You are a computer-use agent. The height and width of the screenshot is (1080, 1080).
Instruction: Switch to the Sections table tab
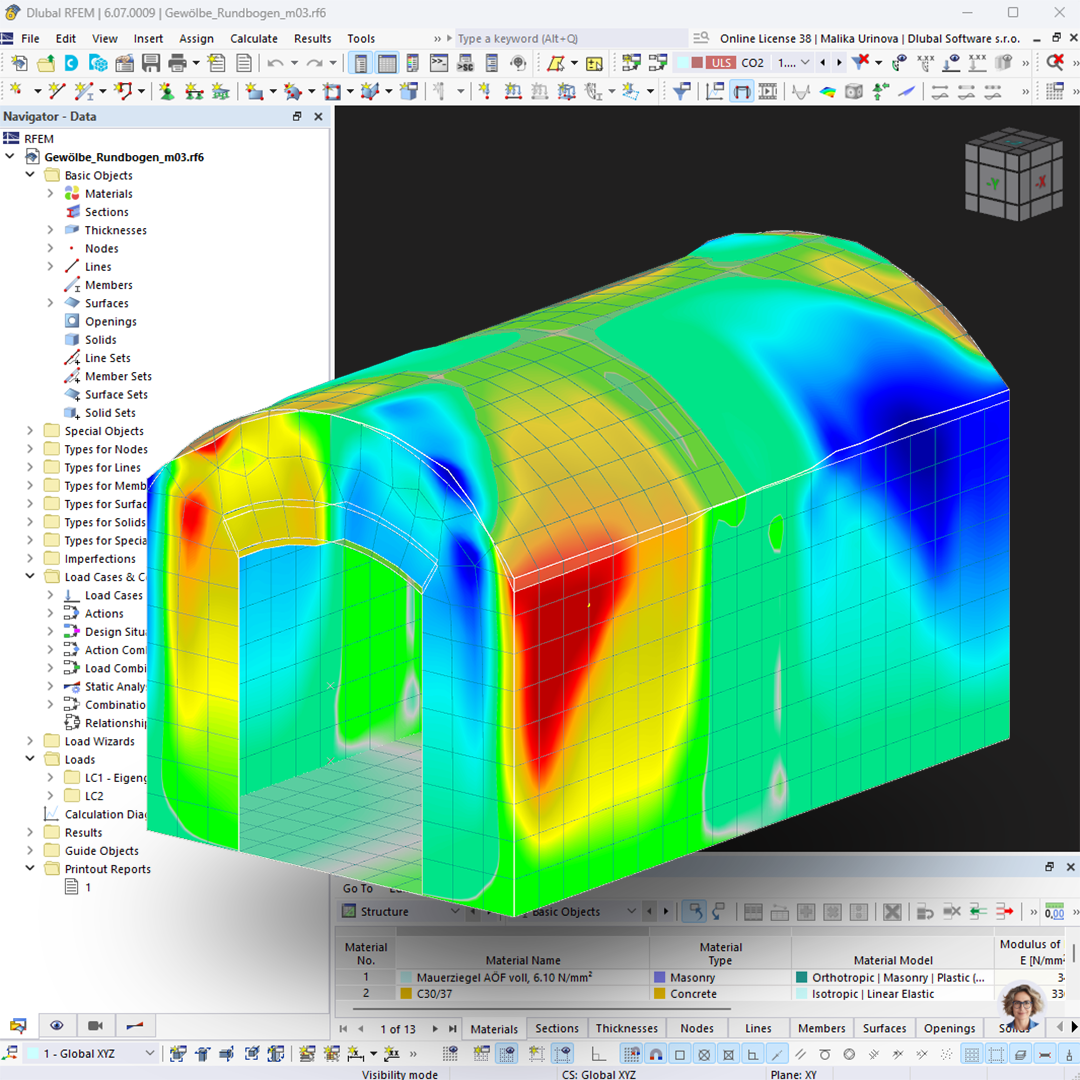(557, 1028)
